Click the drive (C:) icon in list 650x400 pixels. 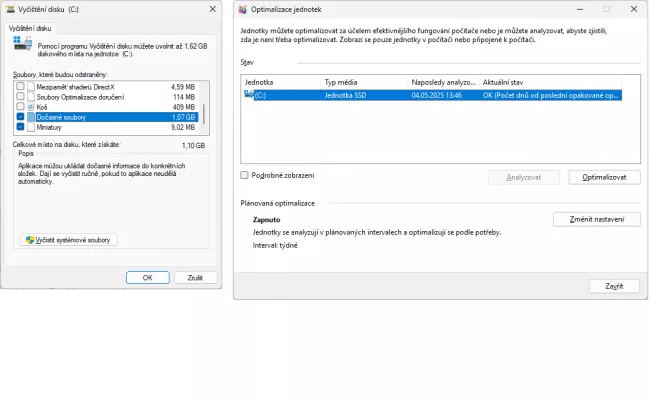click(248, 96)
